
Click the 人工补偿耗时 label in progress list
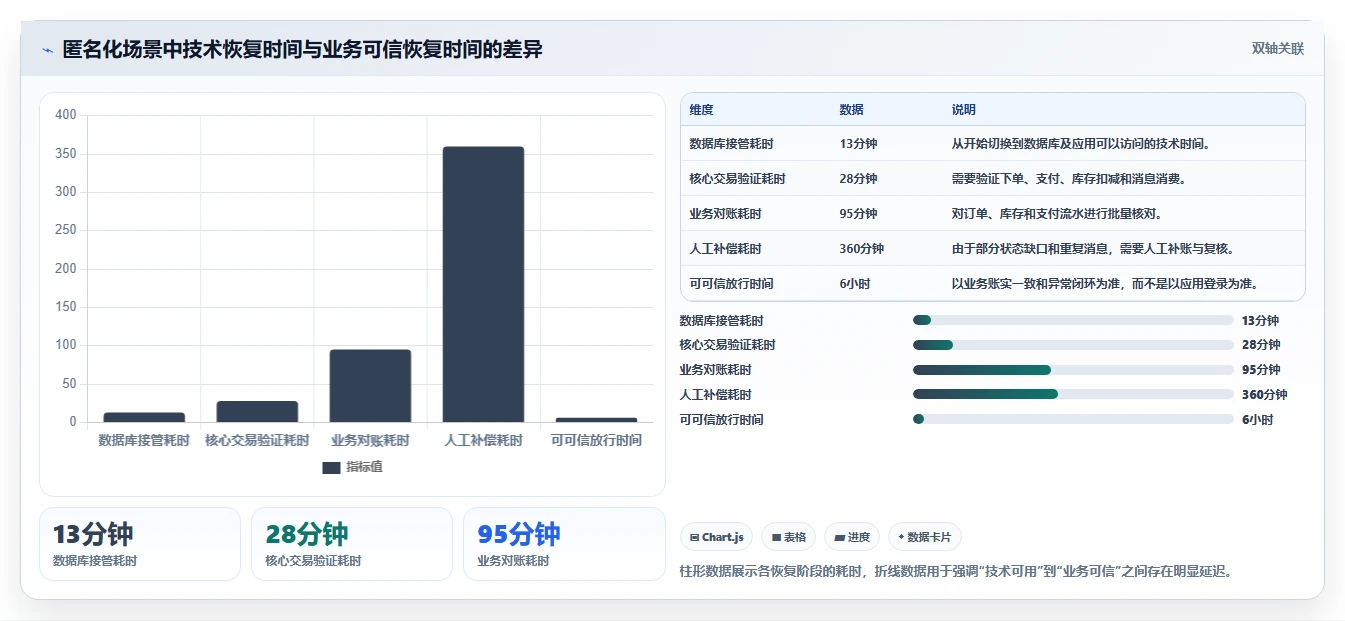715,395
